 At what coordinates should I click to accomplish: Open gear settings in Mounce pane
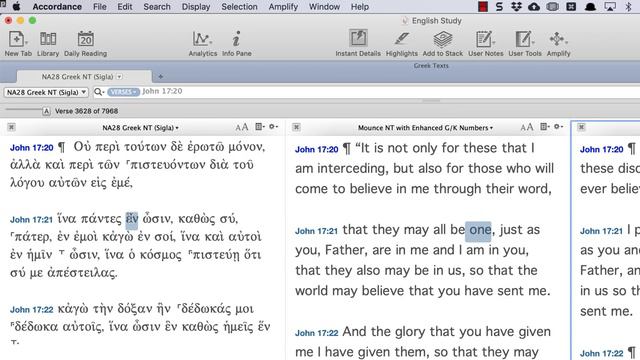[x=558, y=127]
